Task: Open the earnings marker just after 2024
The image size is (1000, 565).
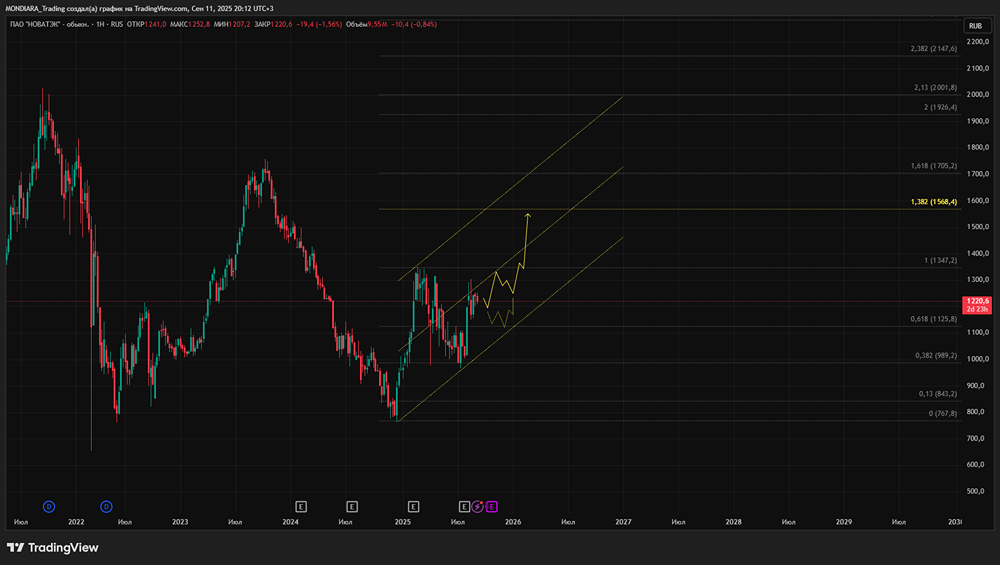Action: pos(301,507)
